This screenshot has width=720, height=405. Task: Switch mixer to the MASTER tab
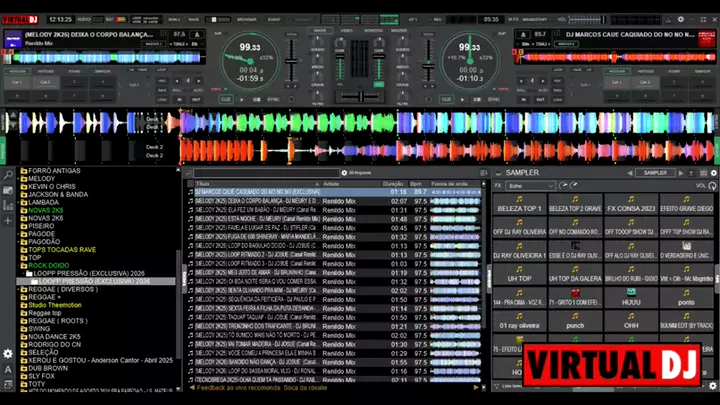click(x=399, y=31)
